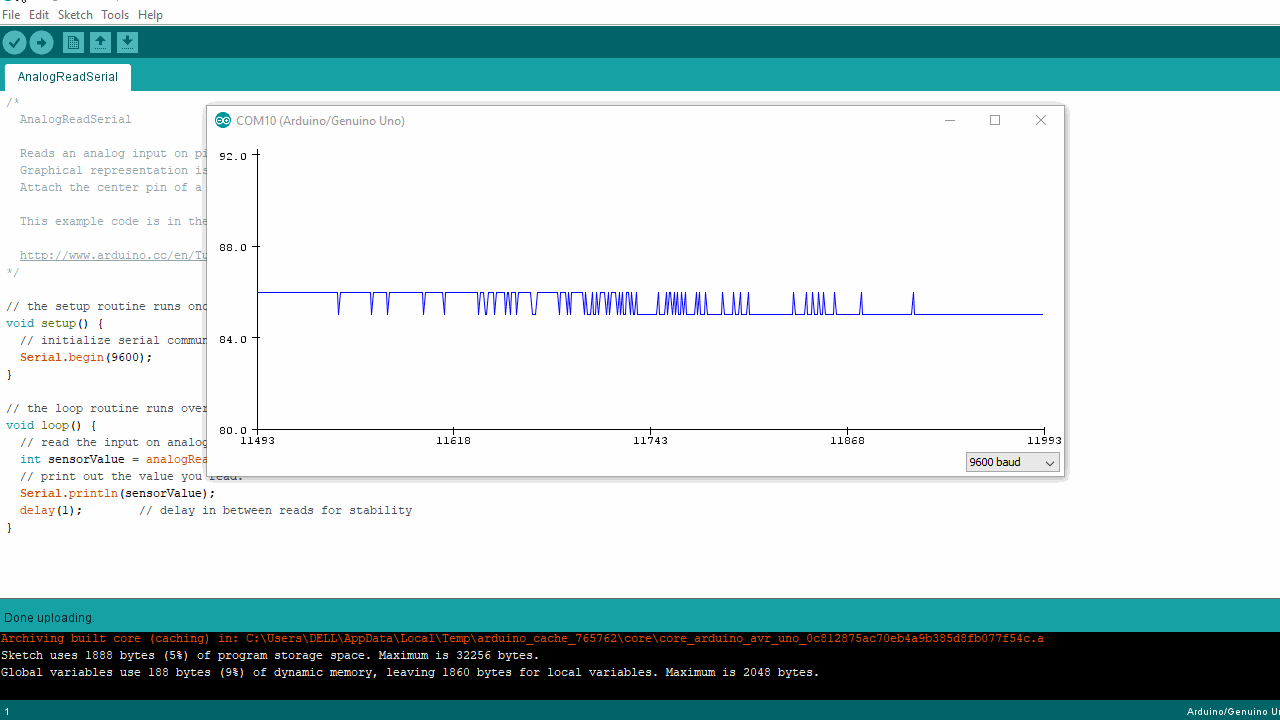Place cursor on the delay(1); statement

coord(51,510)
